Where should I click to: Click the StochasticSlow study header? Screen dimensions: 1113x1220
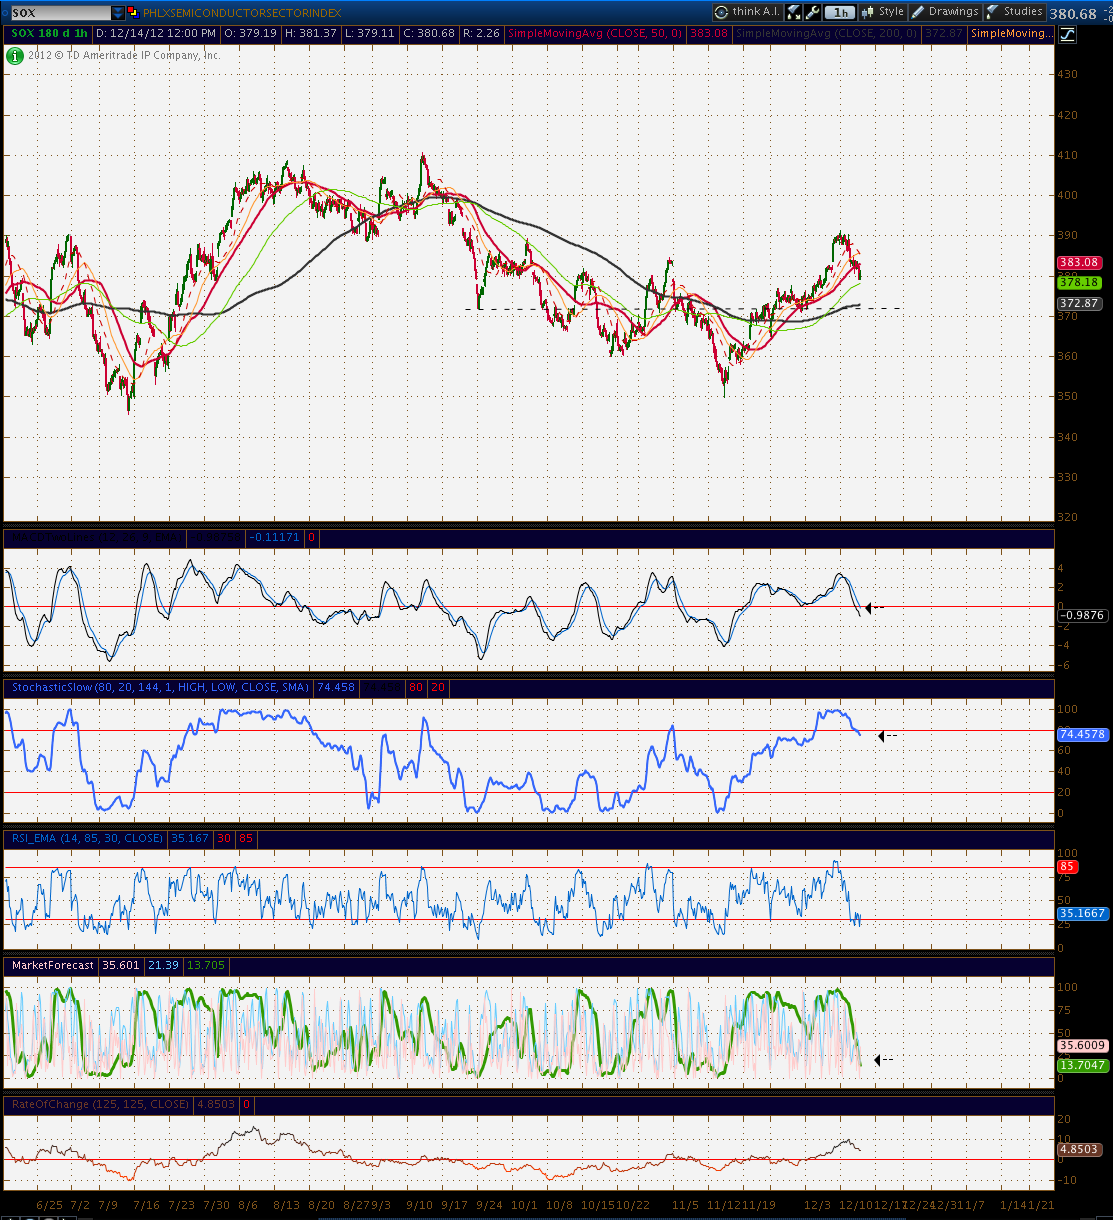pos(158,688)
